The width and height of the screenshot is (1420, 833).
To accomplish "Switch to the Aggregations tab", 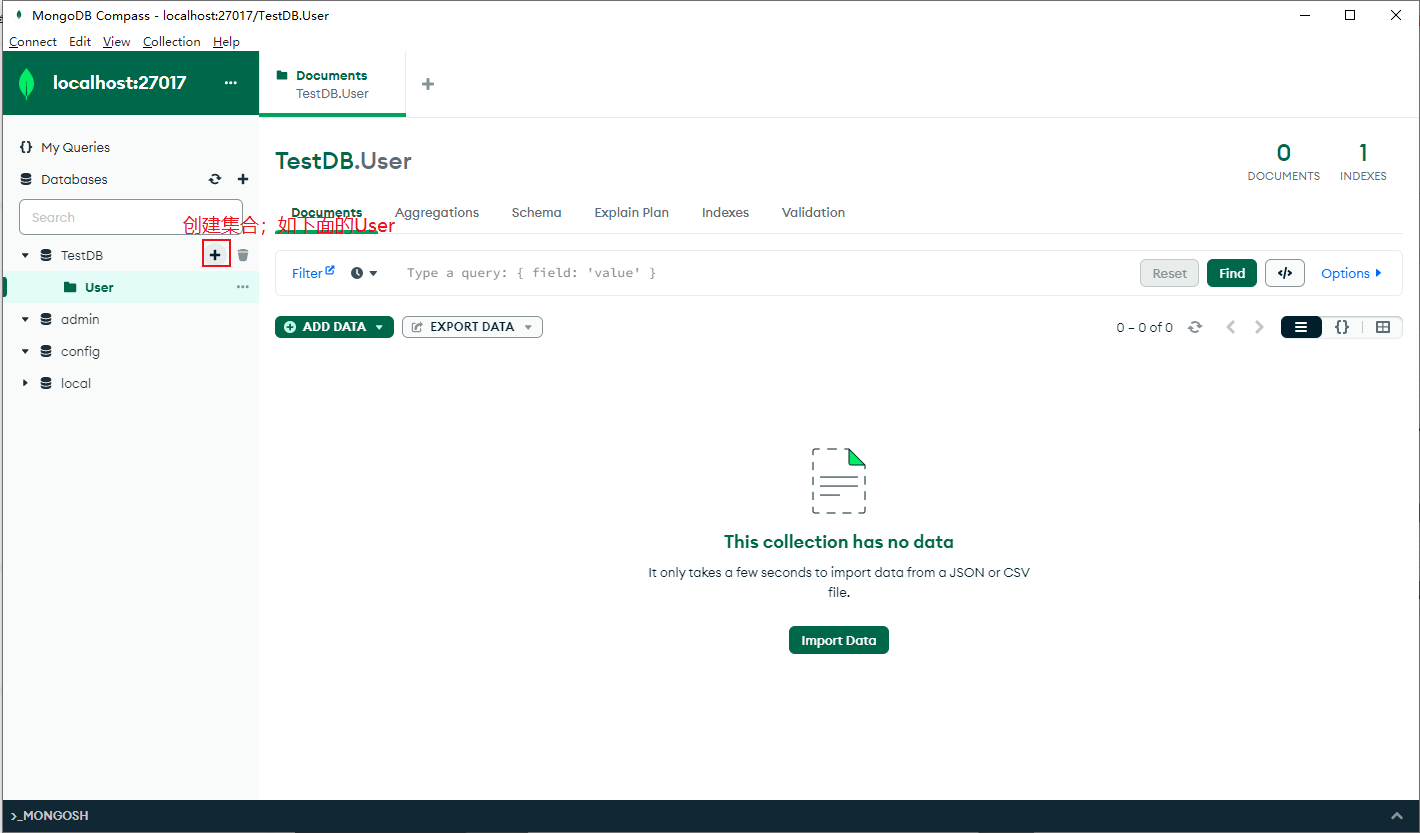I will pyautogui.click(x=437, y=213).
